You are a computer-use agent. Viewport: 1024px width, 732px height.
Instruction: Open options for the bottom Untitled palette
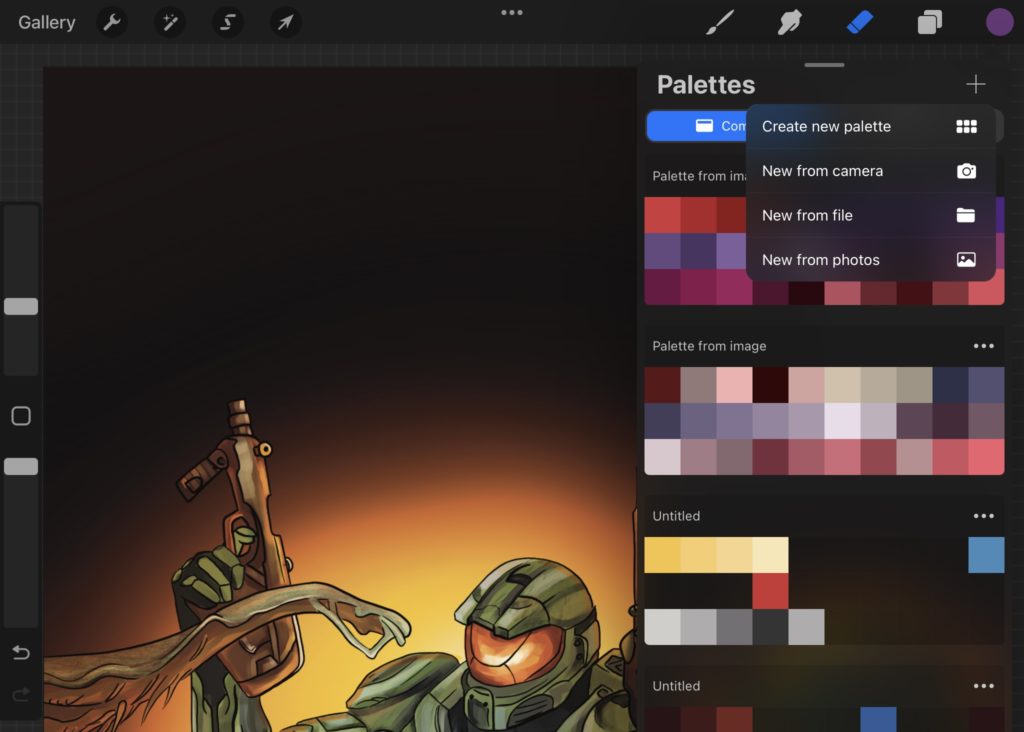[984, 686]
